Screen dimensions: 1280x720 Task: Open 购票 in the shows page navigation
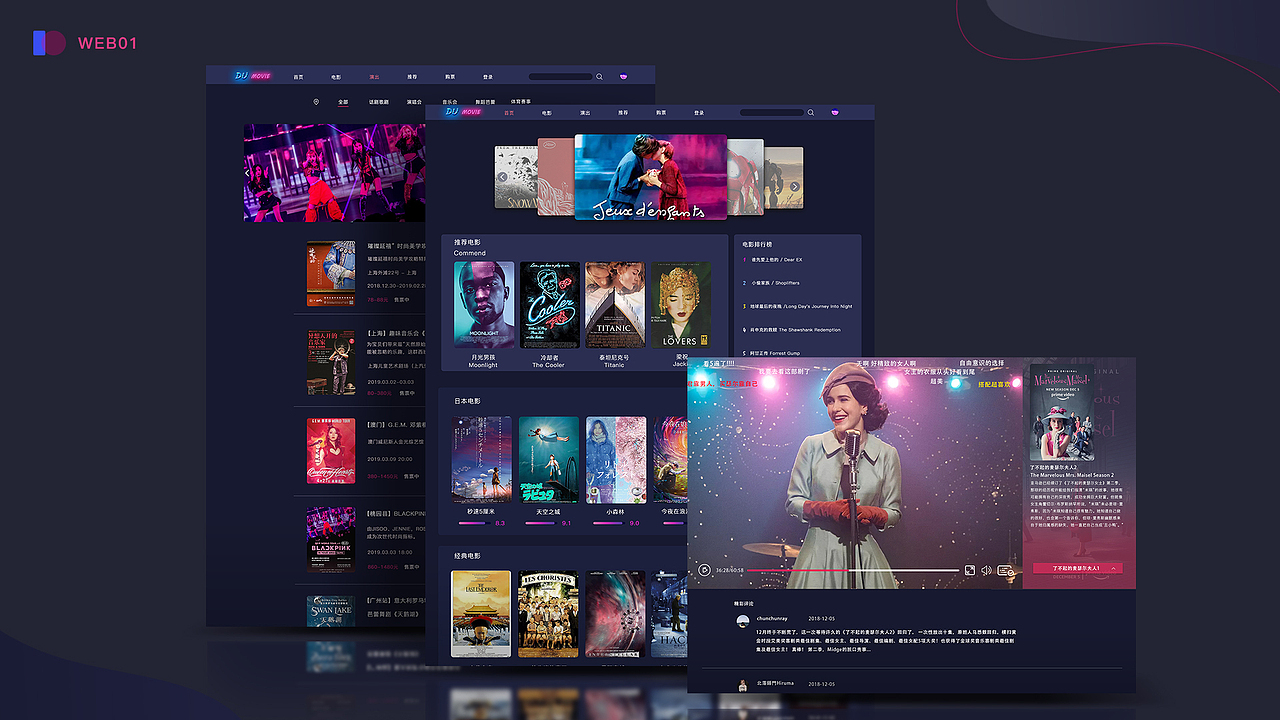click(x=450, y=77)
